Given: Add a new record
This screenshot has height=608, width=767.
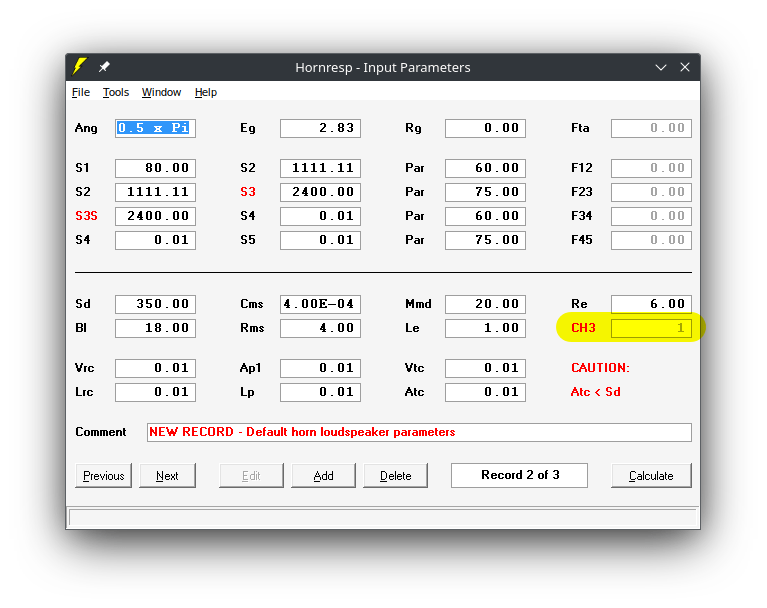Looking at the screenshot, I should [323, 475].
